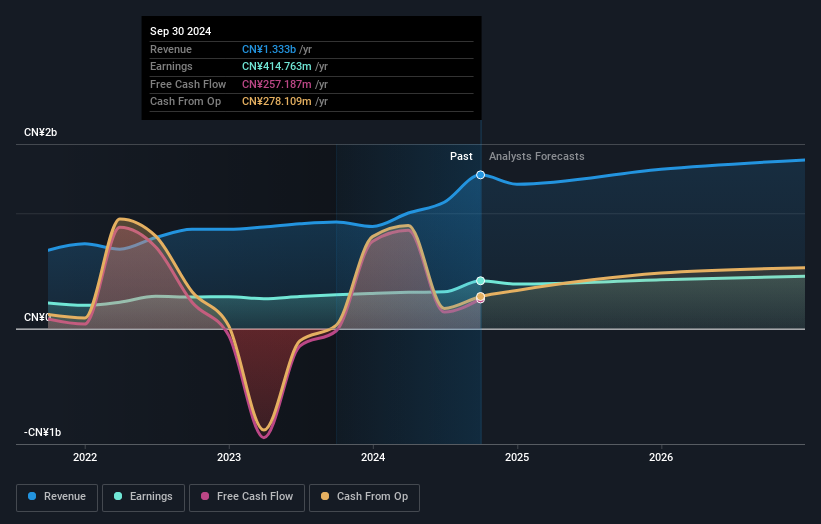Click the blue Revenue data point marker

(x=480, y=175)
